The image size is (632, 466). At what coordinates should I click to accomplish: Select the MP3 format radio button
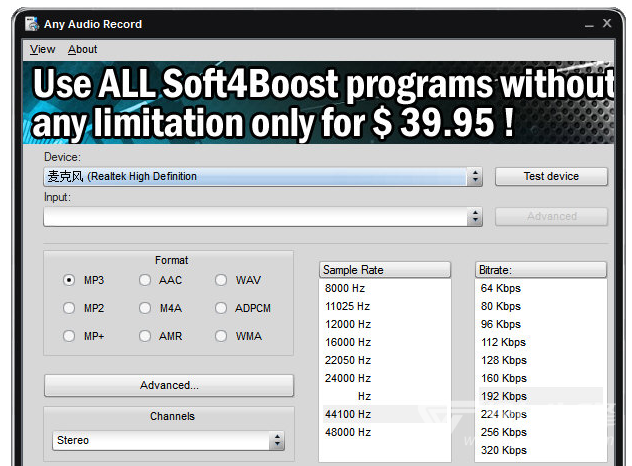(x=69, y=280)
